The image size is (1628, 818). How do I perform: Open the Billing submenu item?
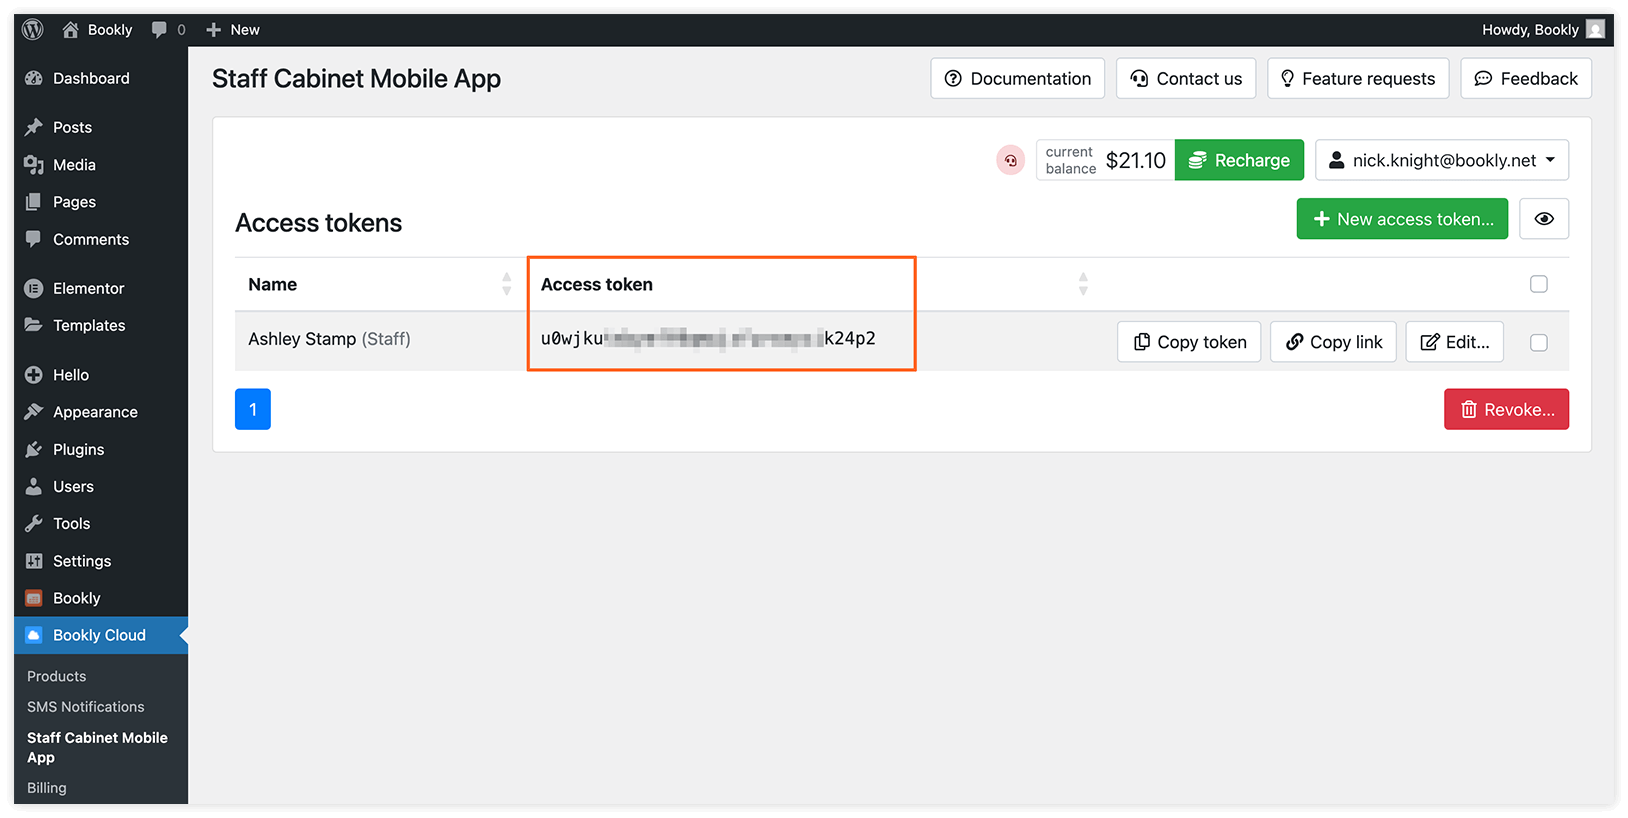[47, 788]
